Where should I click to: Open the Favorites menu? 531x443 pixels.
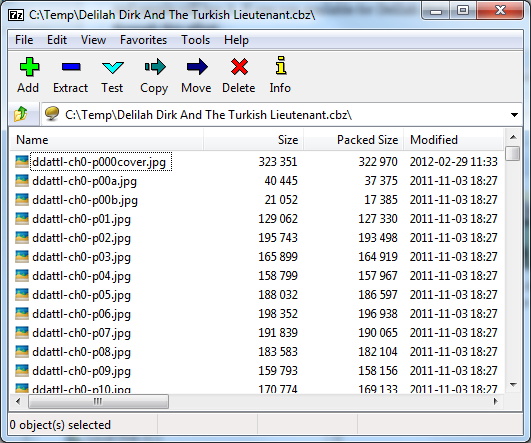click(x=143, y=40)
